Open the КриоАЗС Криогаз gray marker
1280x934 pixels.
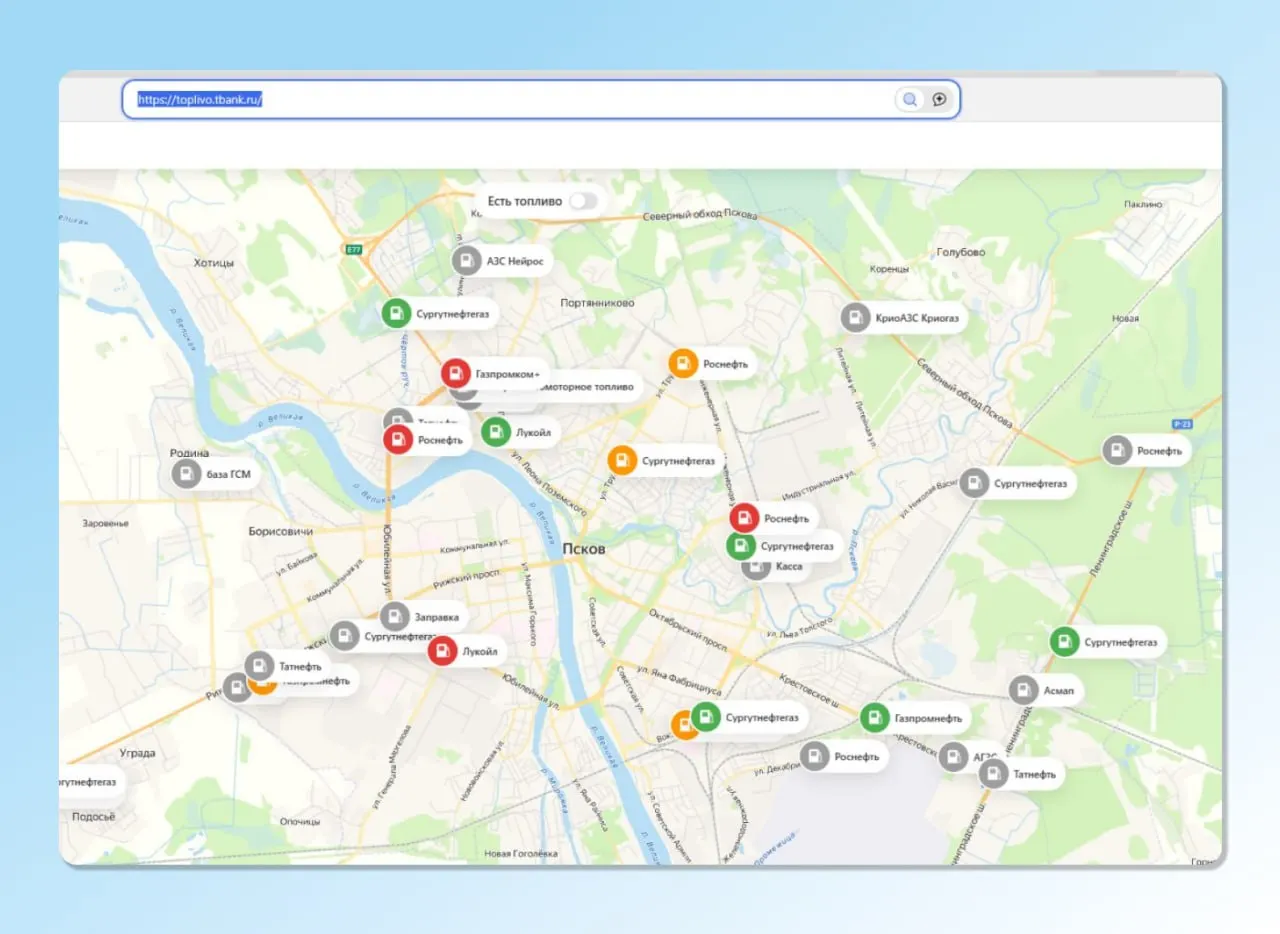pyautogui.click(x=855, y=318)
